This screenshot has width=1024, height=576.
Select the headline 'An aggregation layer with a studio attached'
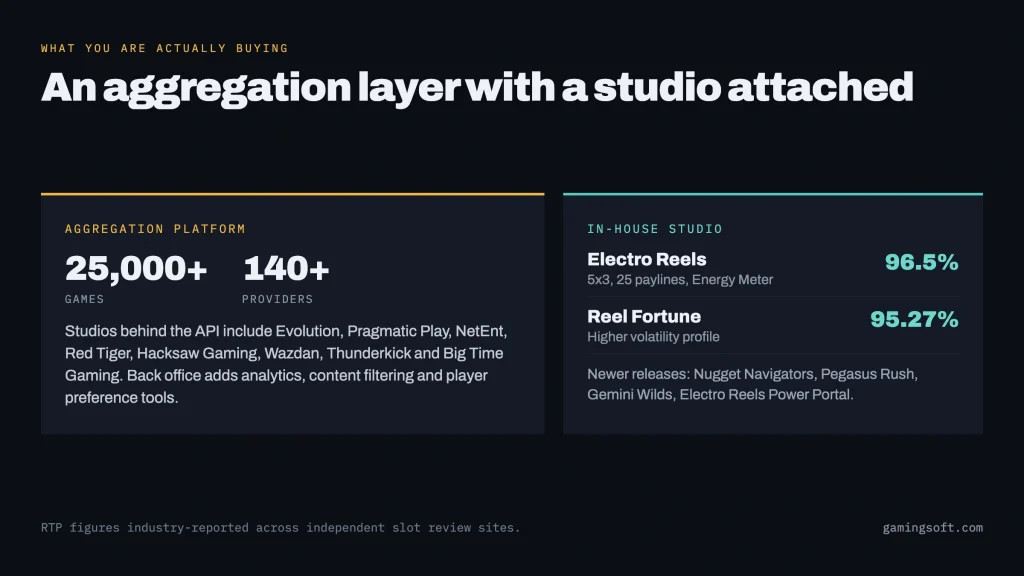pyautogui.click(x=477, y=88)
